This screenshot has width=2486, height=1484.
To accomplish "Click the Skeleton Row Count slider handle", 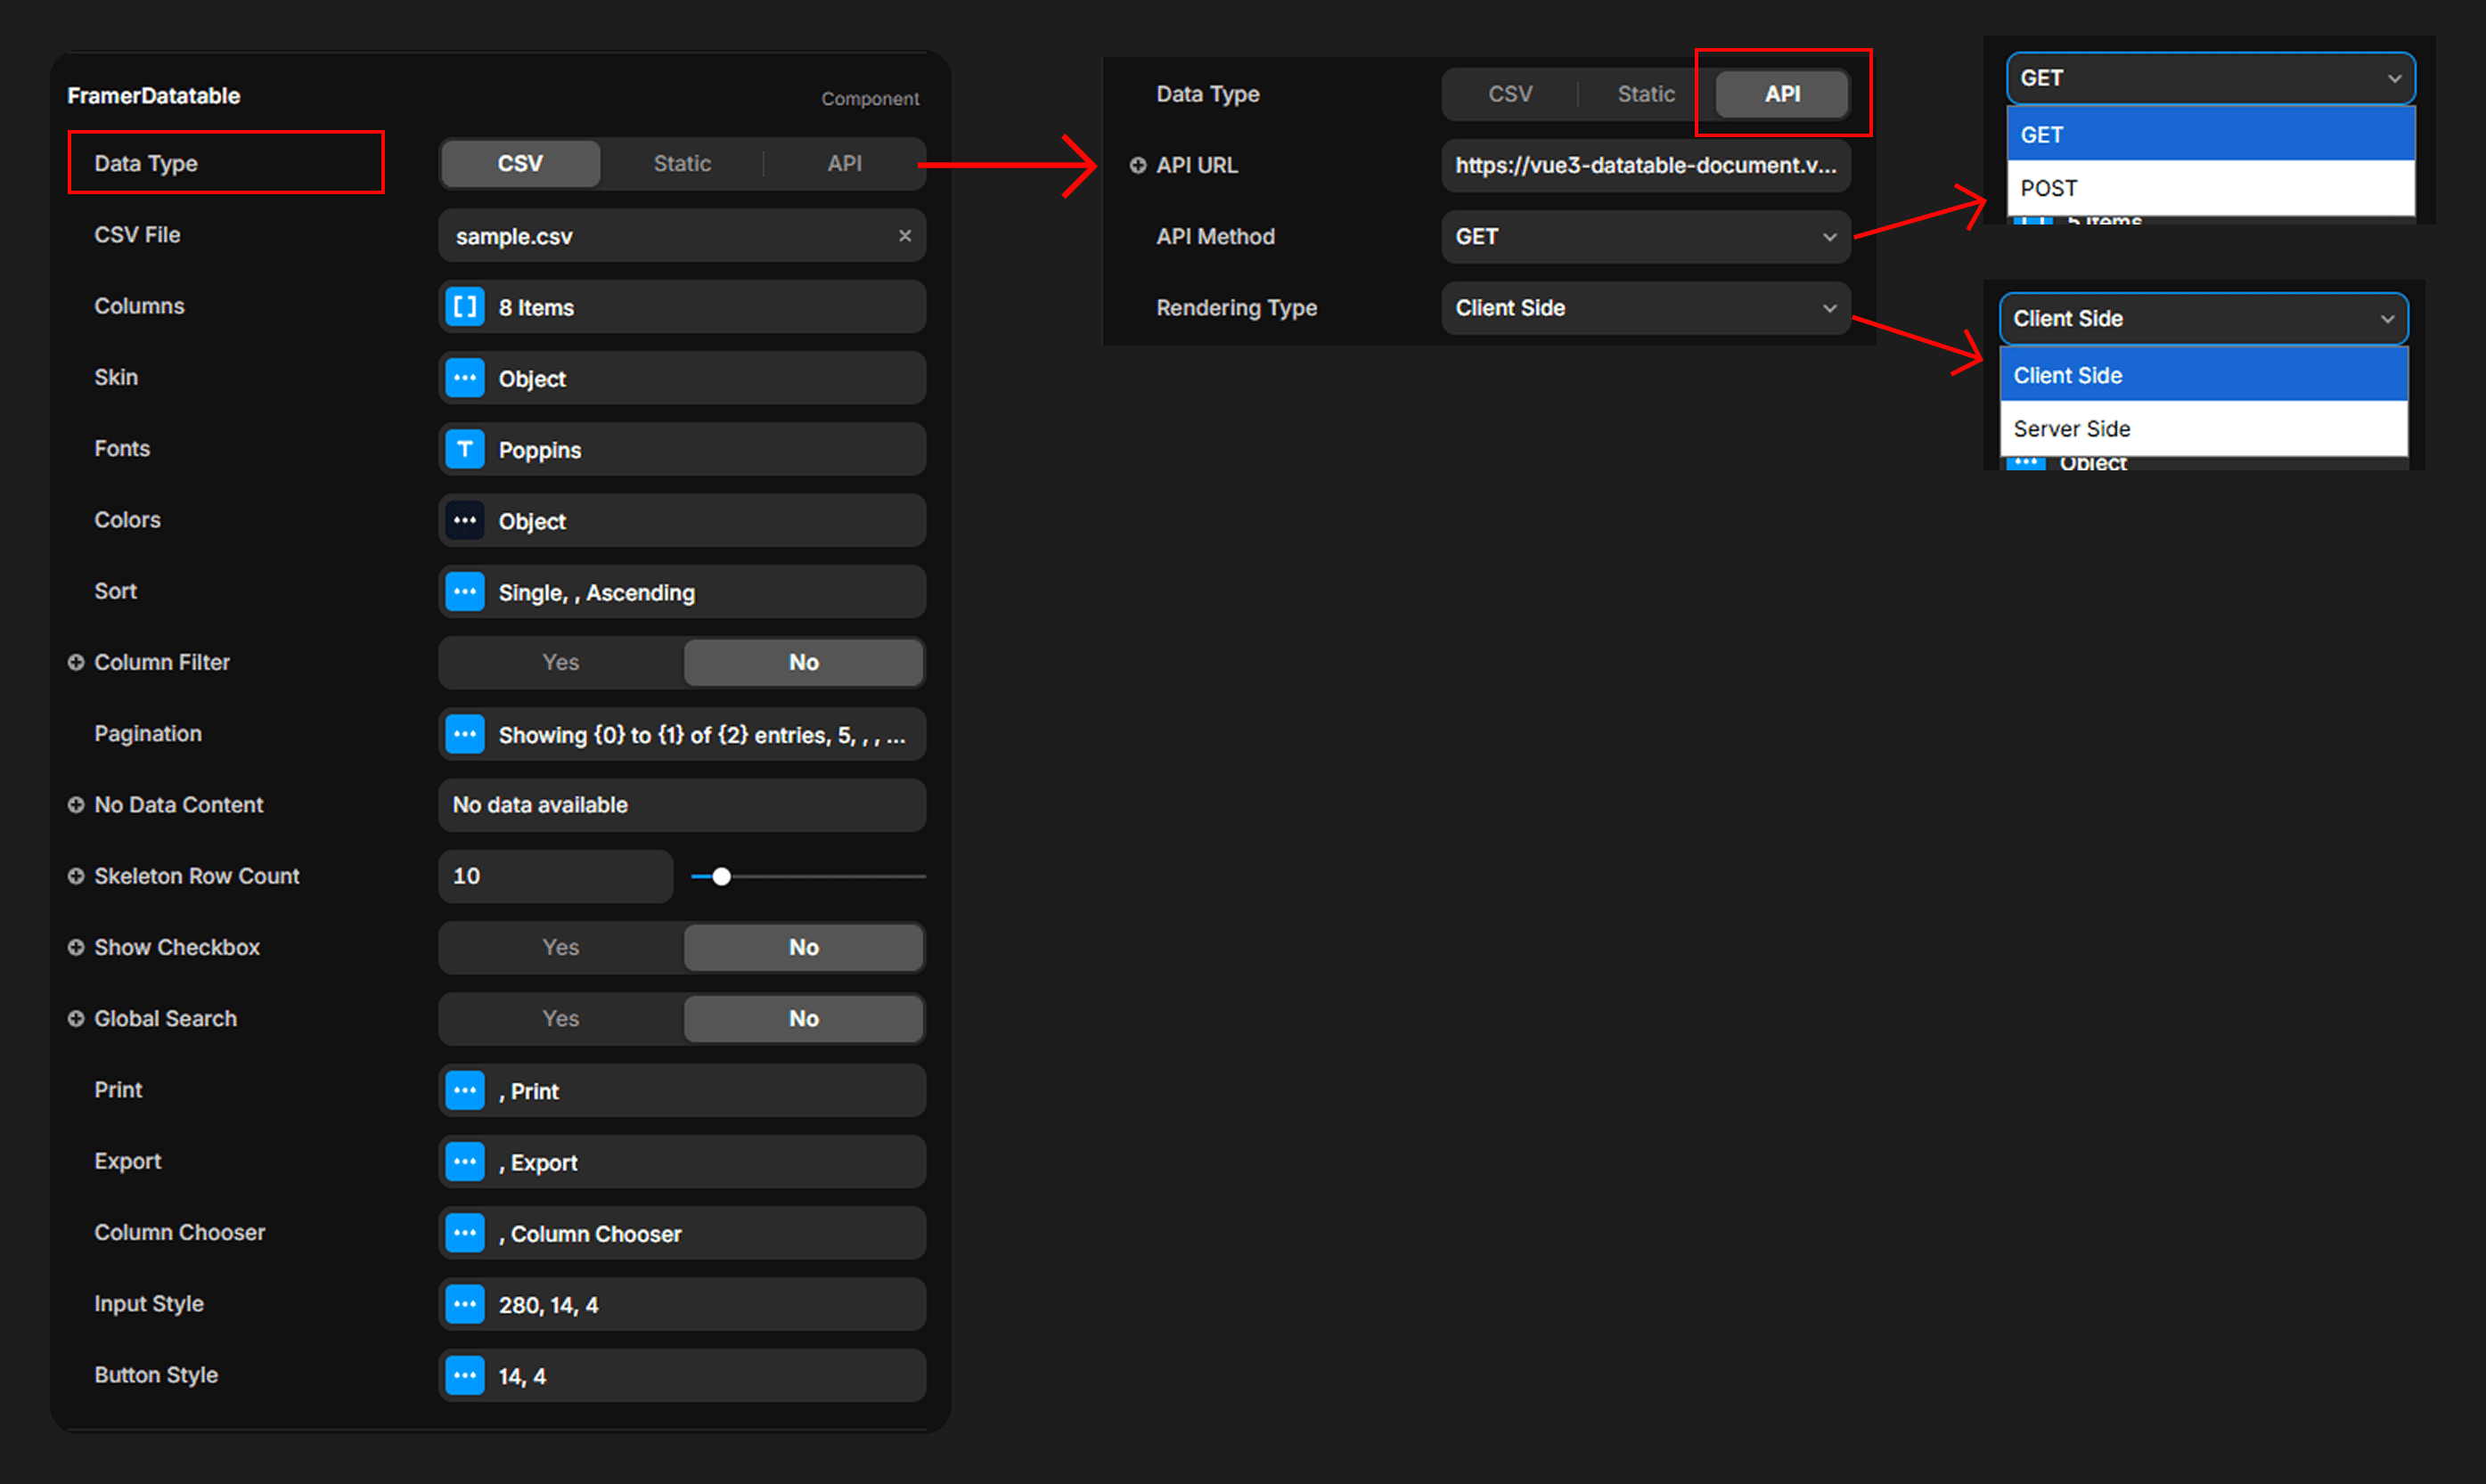I will tap(721, 877).
